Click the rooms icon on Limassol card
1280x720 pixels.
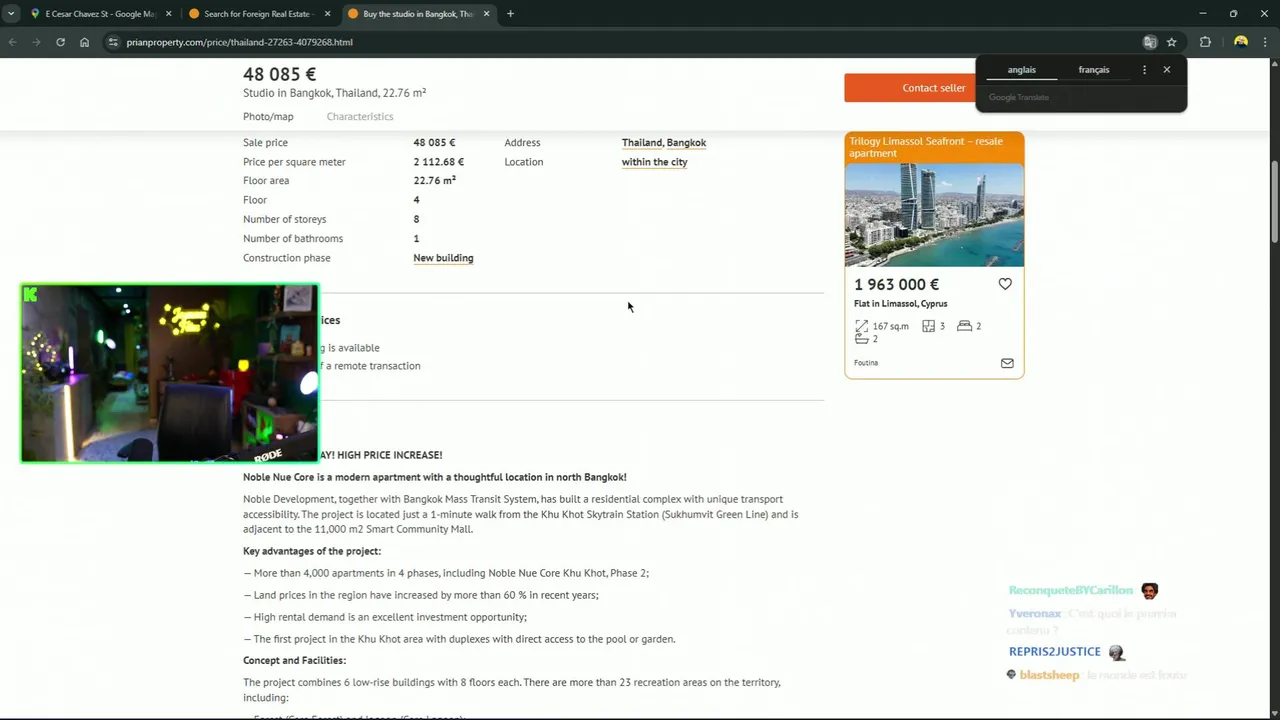click(928, 326)
